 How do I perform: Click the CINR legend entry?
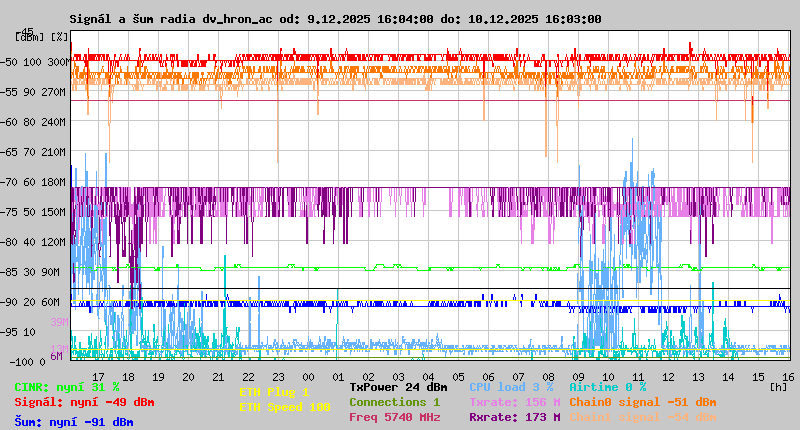pos(67,386)
